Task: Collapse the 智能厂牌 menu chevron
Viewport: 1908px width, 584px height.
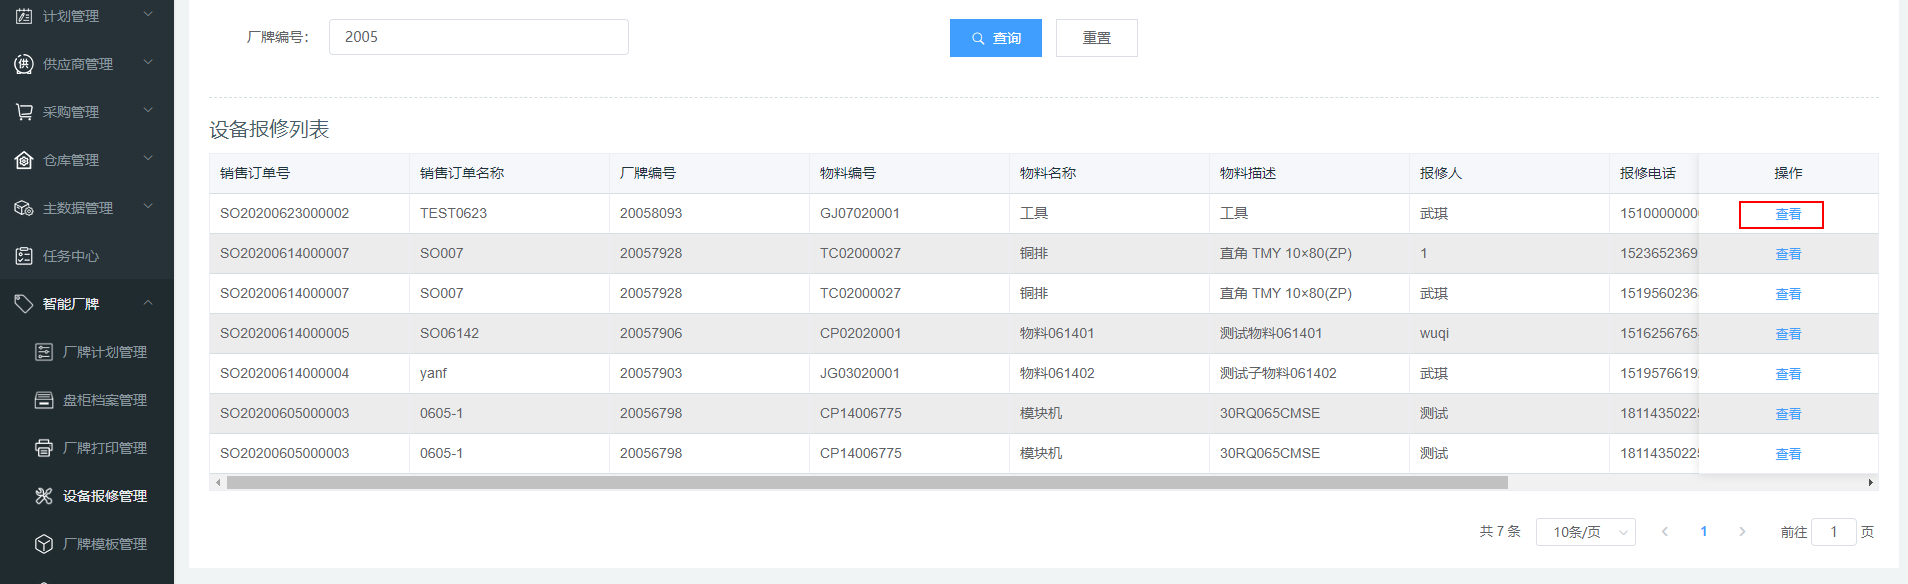Action: (x=148, y=303)
